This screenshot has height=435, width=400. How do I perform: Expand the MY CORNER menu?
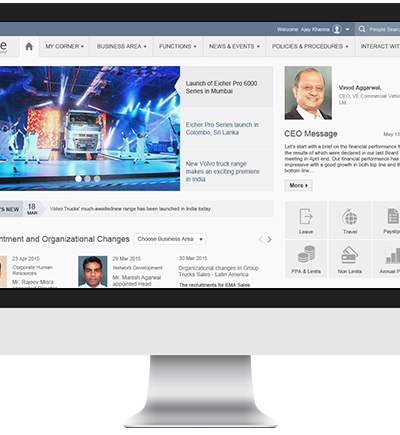(x=65, y=46)
